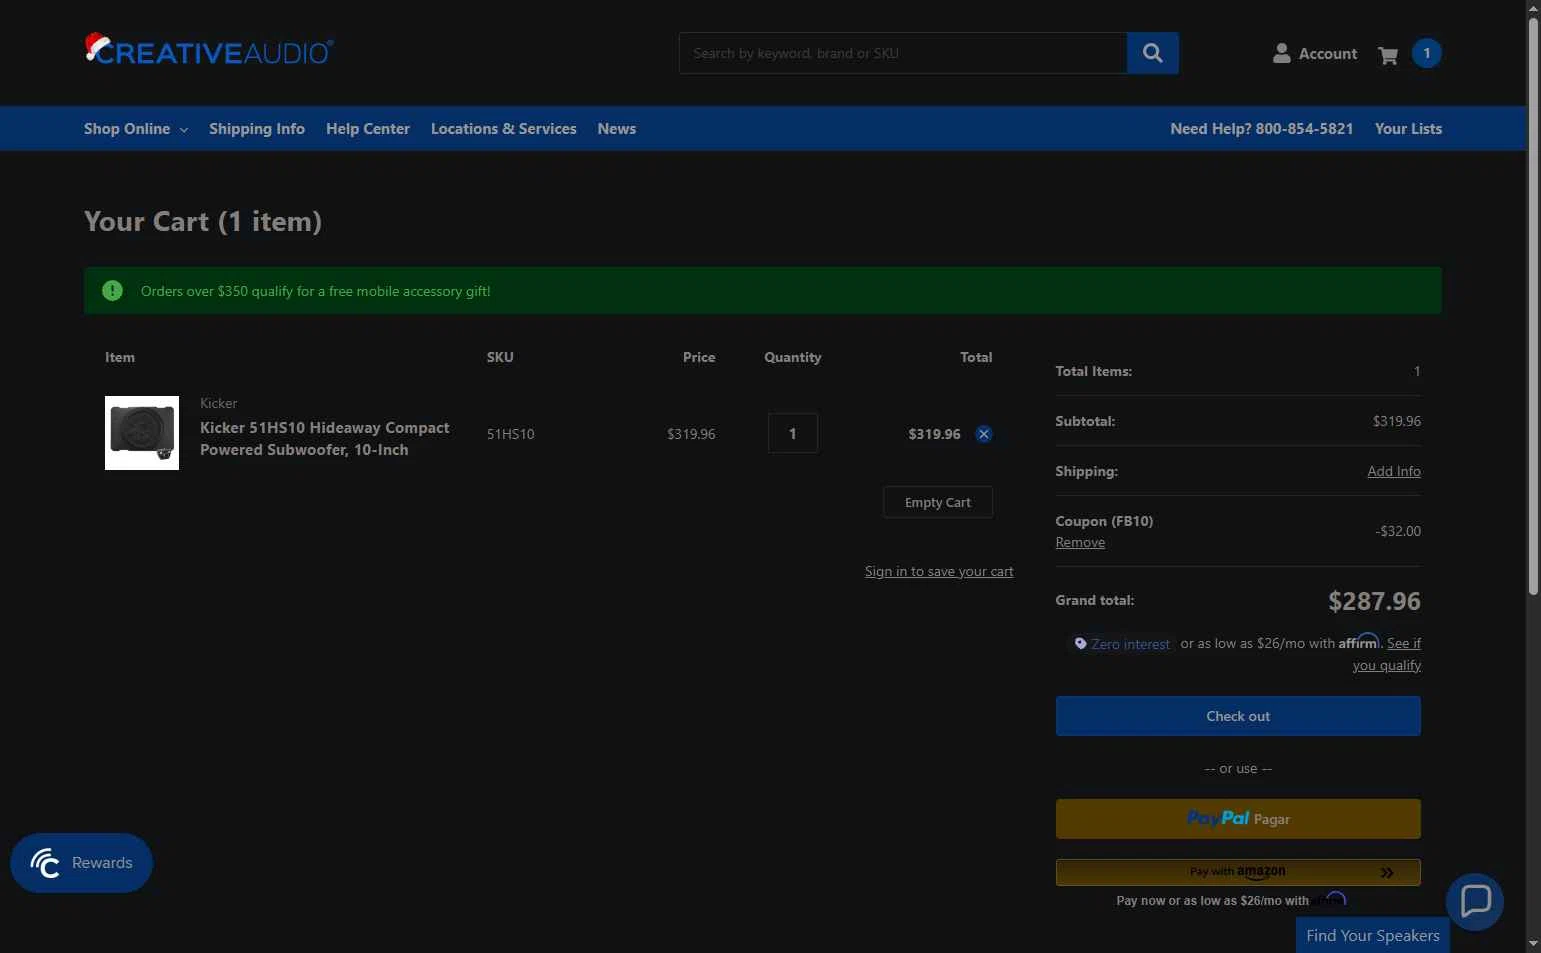Click the Your Cart (1 item) heading

click(203, 221)
